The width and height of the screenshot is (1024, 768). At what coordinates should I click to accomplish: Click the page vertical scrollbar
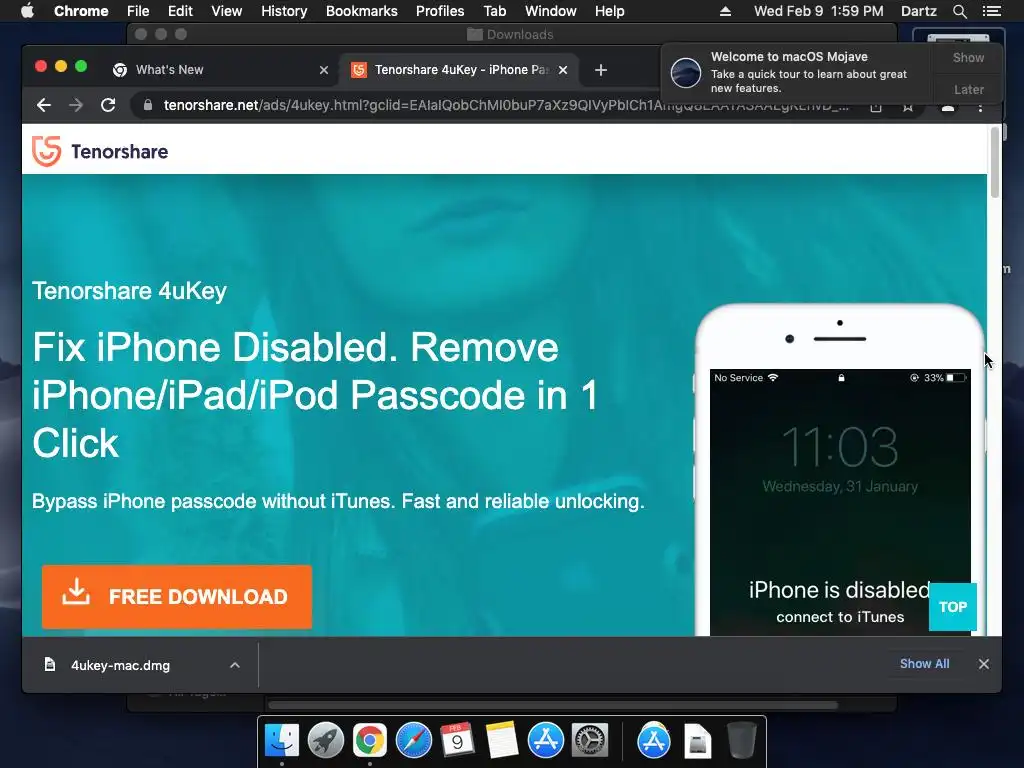pyautogui.click(x=995, y=163)
